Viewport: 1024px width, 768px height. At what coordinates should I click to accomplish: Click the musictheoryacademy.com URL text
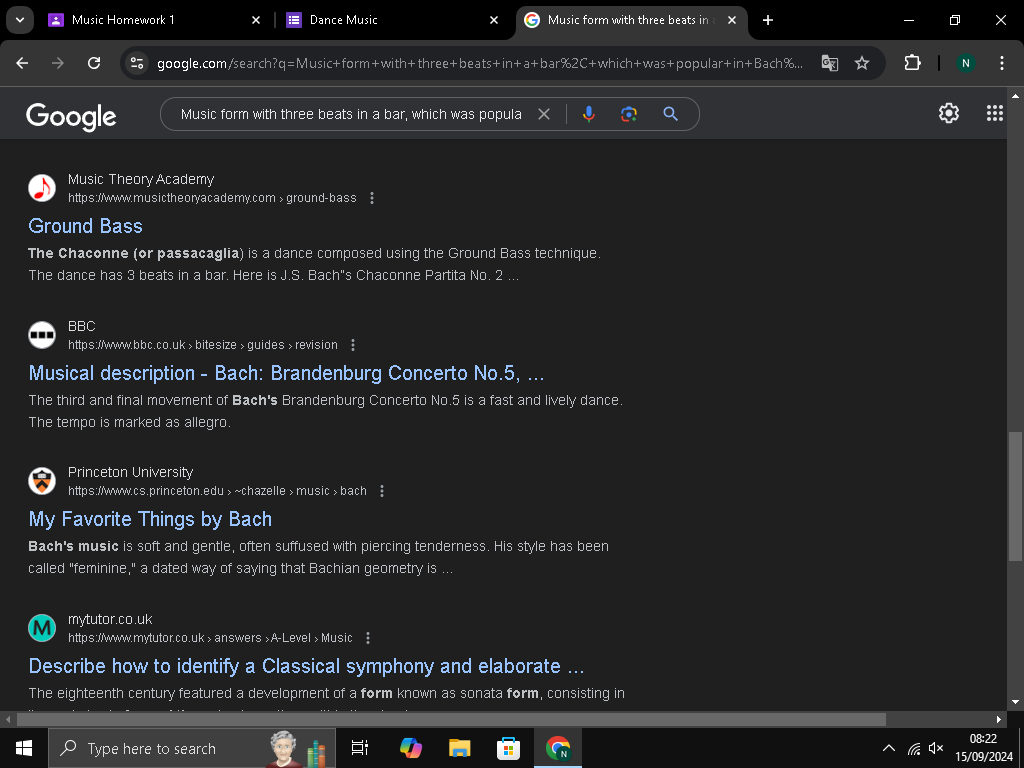click(212, 198)
